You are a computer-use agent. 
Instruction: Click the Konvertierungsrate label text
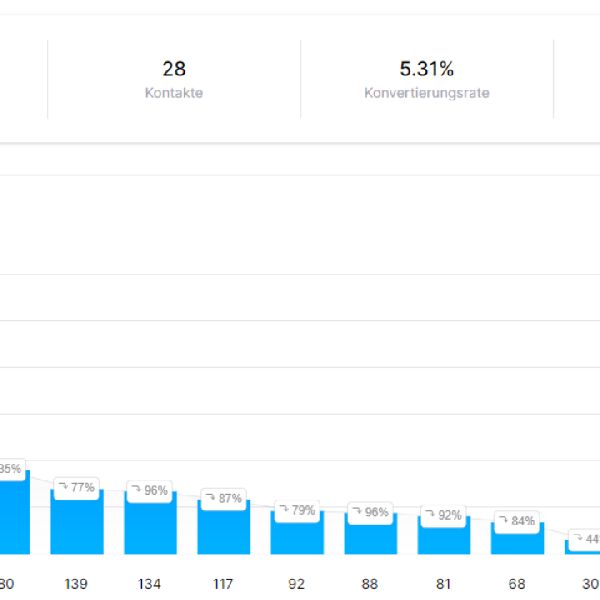pos(427,92)
